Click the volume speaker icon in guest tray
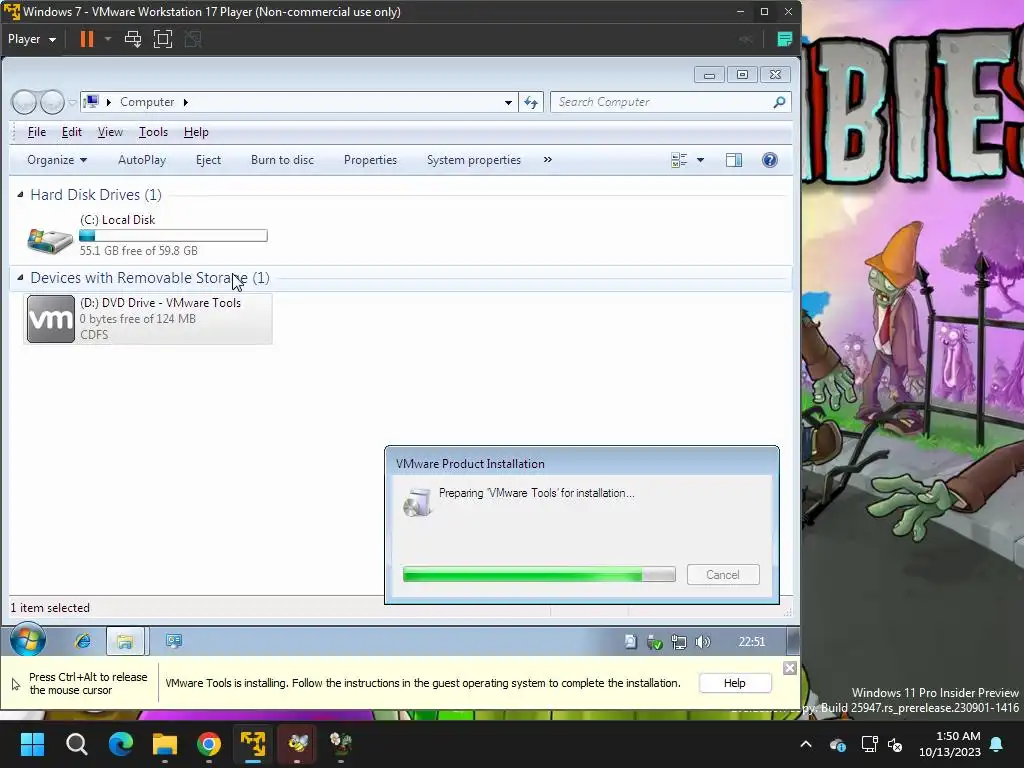The width and height of the screenshot is (1024, 768). click(703, 642)
